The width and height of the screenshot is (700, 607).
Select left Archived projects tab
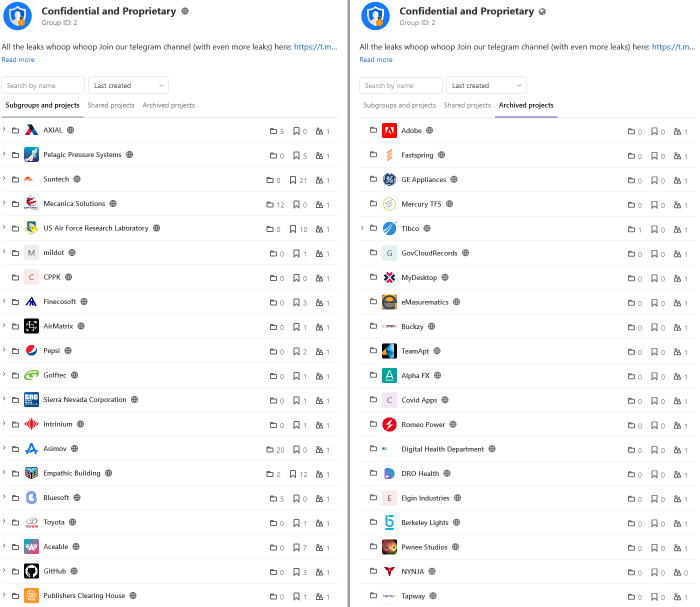coord(169,105)
